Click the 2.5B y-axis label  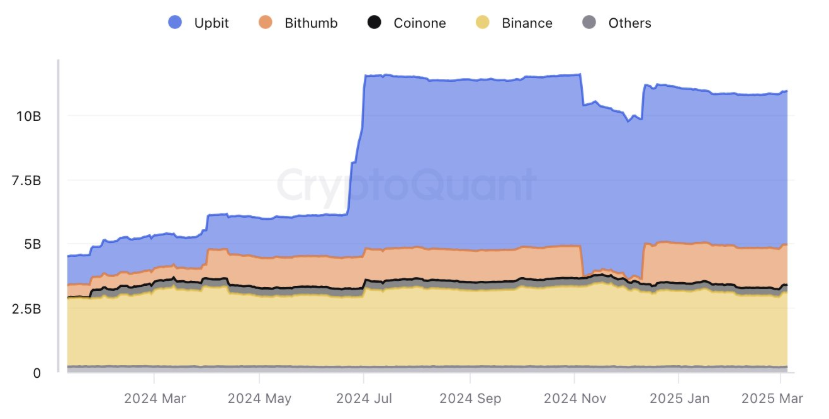pos(25,309)
